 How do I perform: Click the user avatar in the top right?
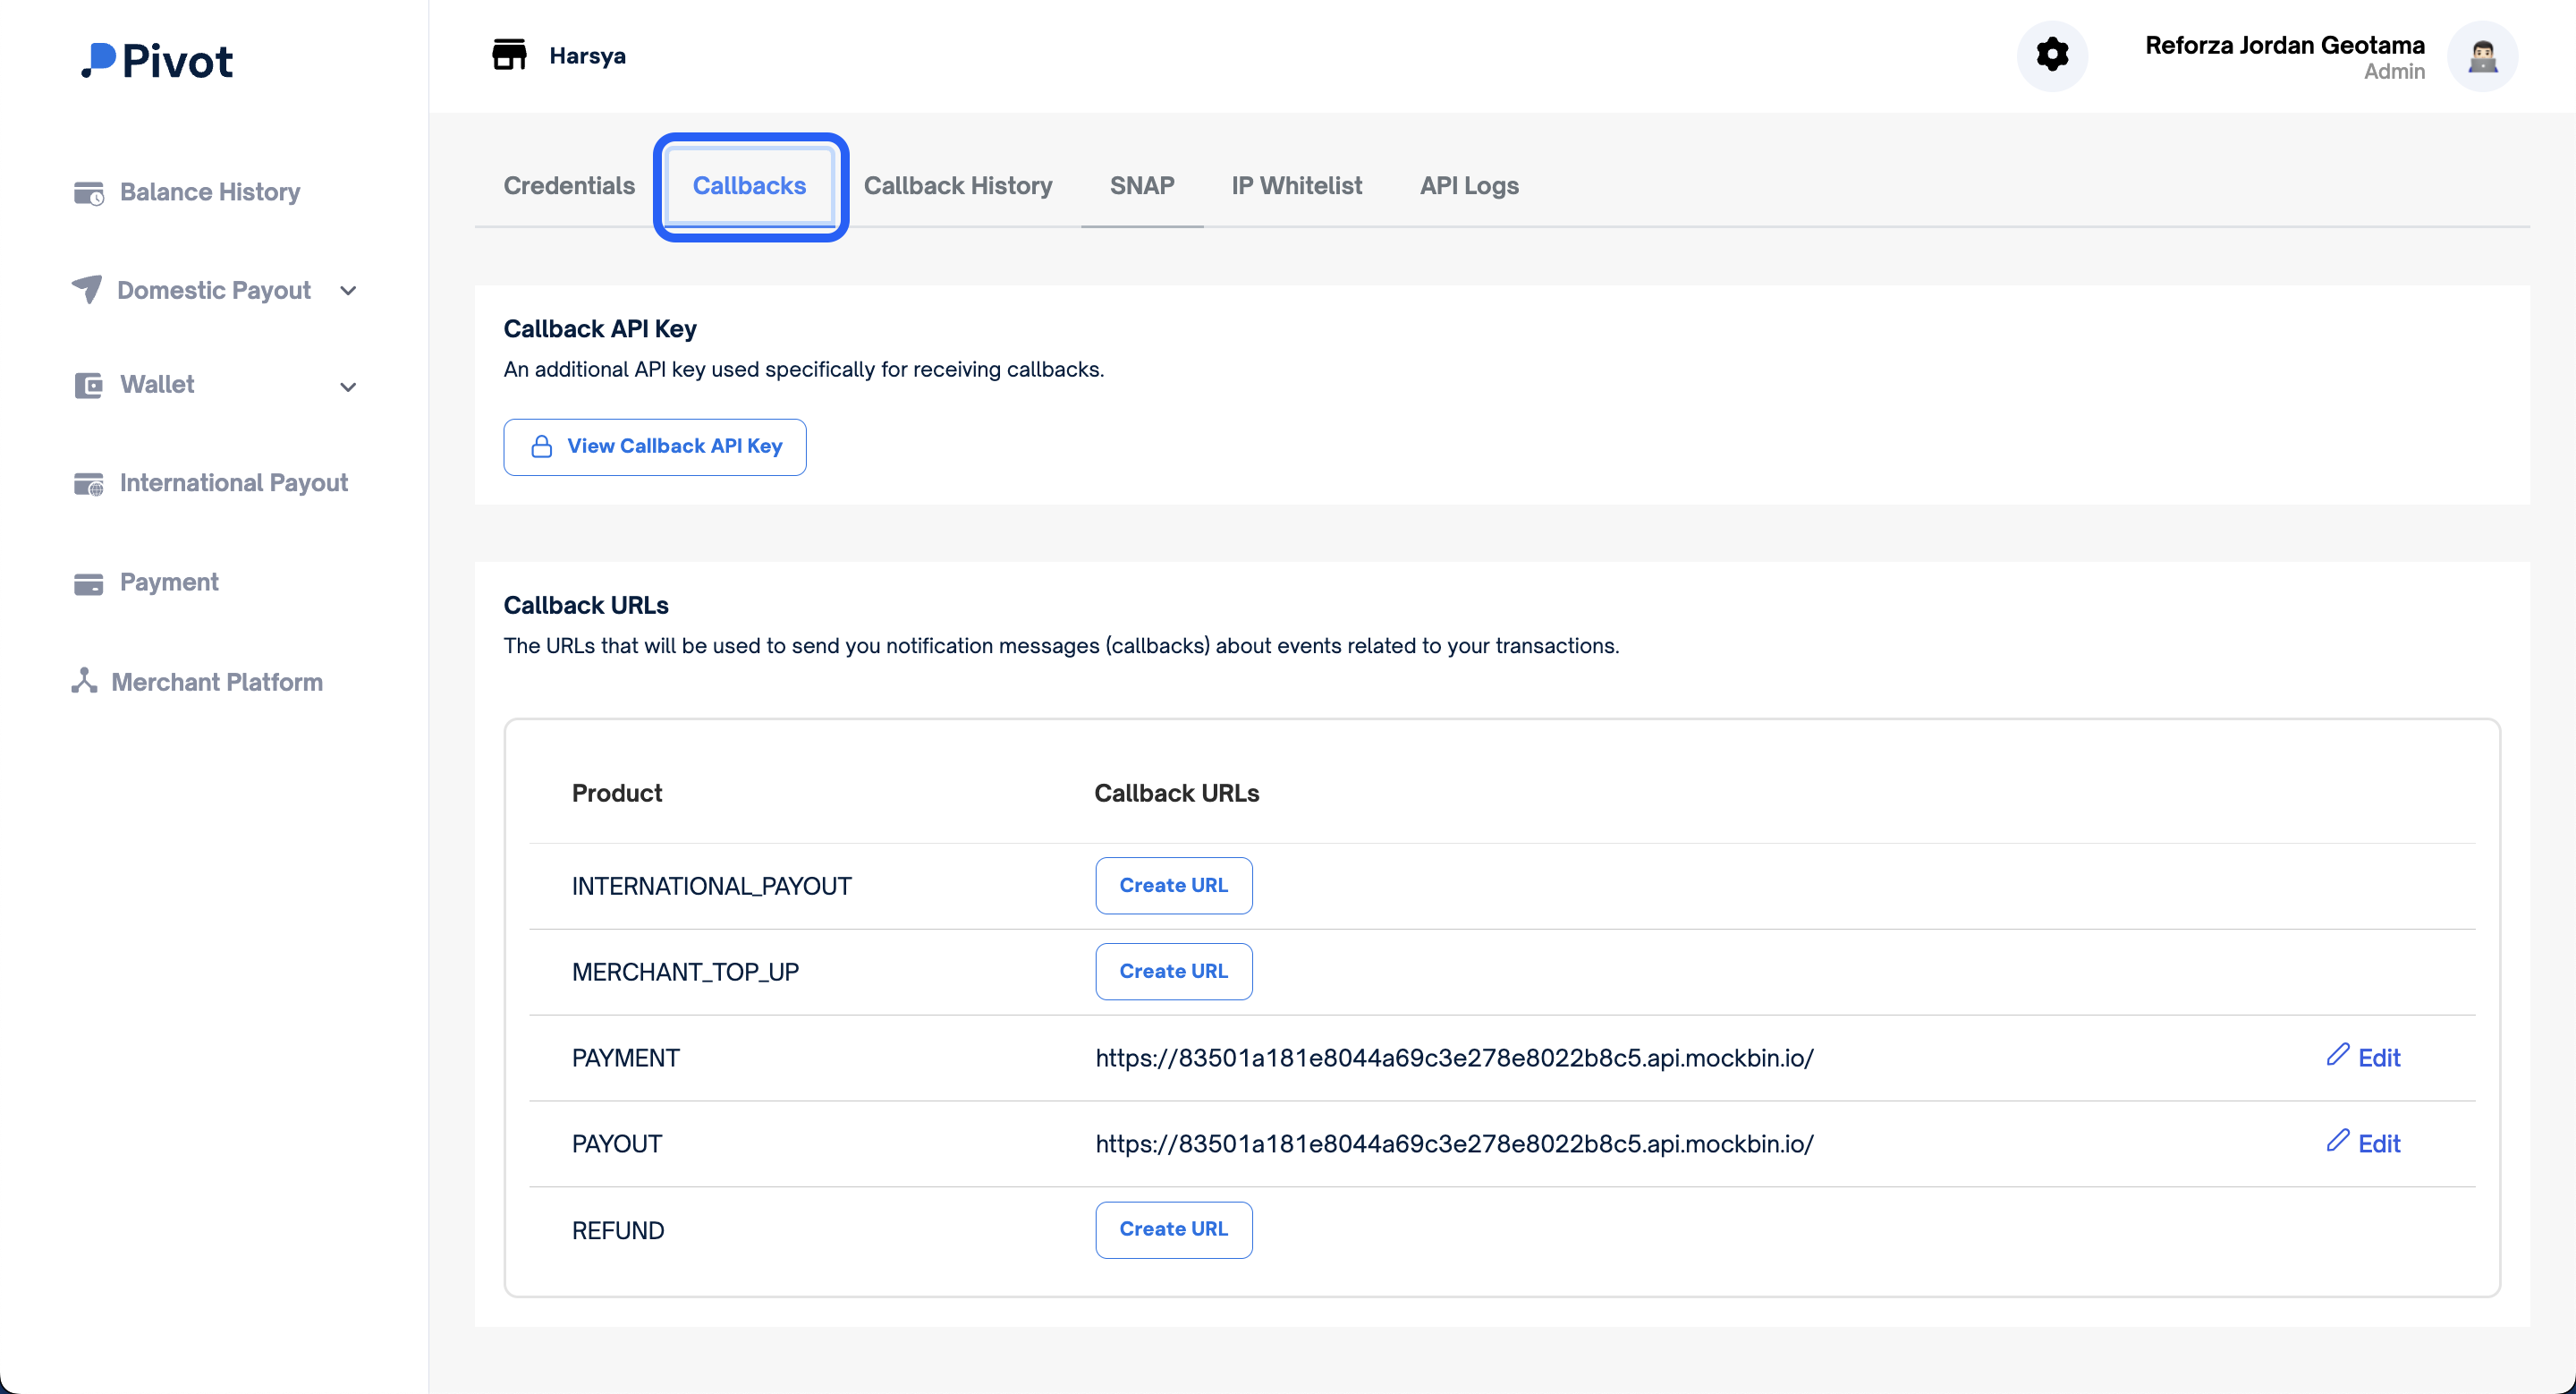tap(2482, 57)
